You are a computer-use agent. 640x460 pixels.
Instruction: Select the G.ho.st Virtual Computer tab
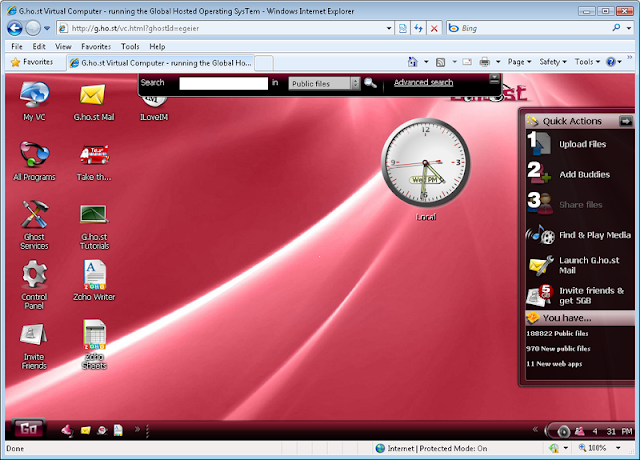pos(161,63)
